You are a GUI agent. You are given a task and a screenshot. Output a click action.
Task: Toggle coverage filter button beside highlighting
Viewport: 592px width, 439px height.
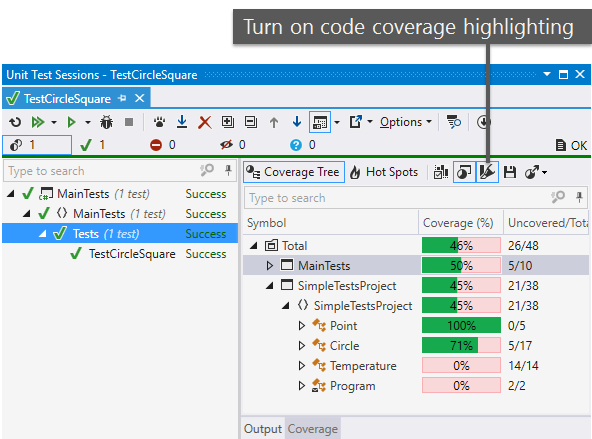coord(464,172)
